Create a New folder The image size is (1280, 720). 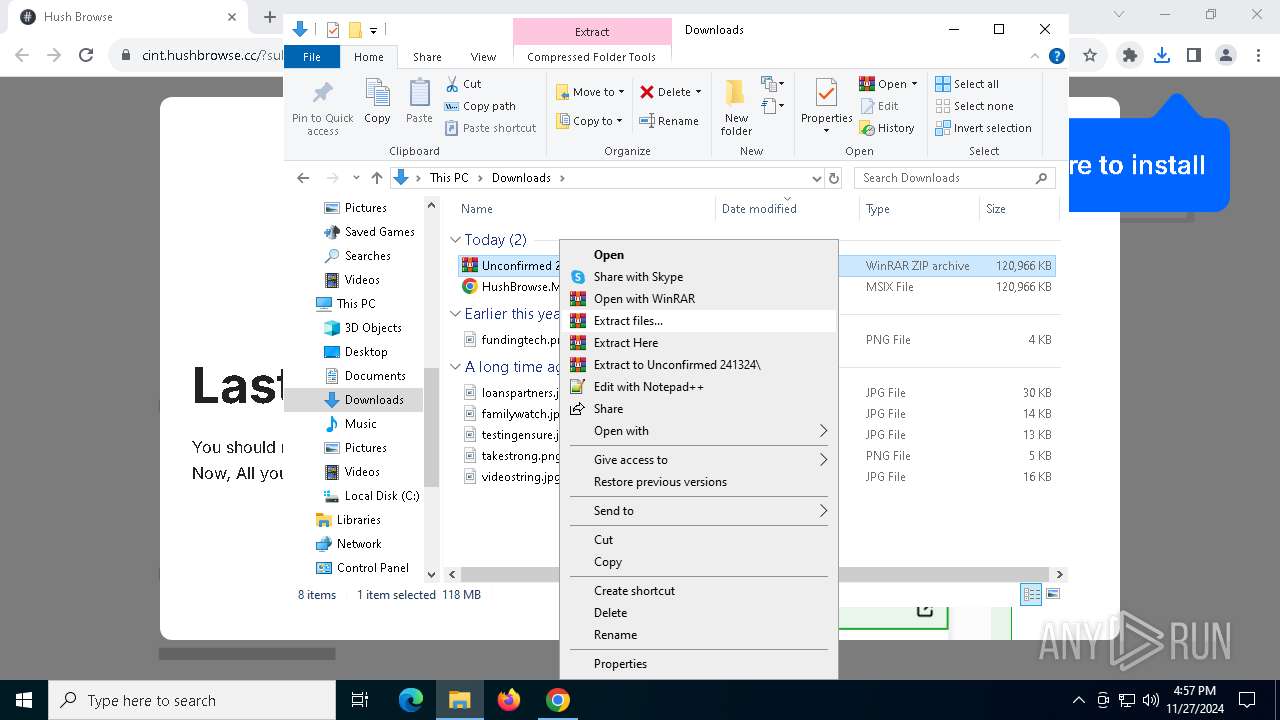pos(736,107)
